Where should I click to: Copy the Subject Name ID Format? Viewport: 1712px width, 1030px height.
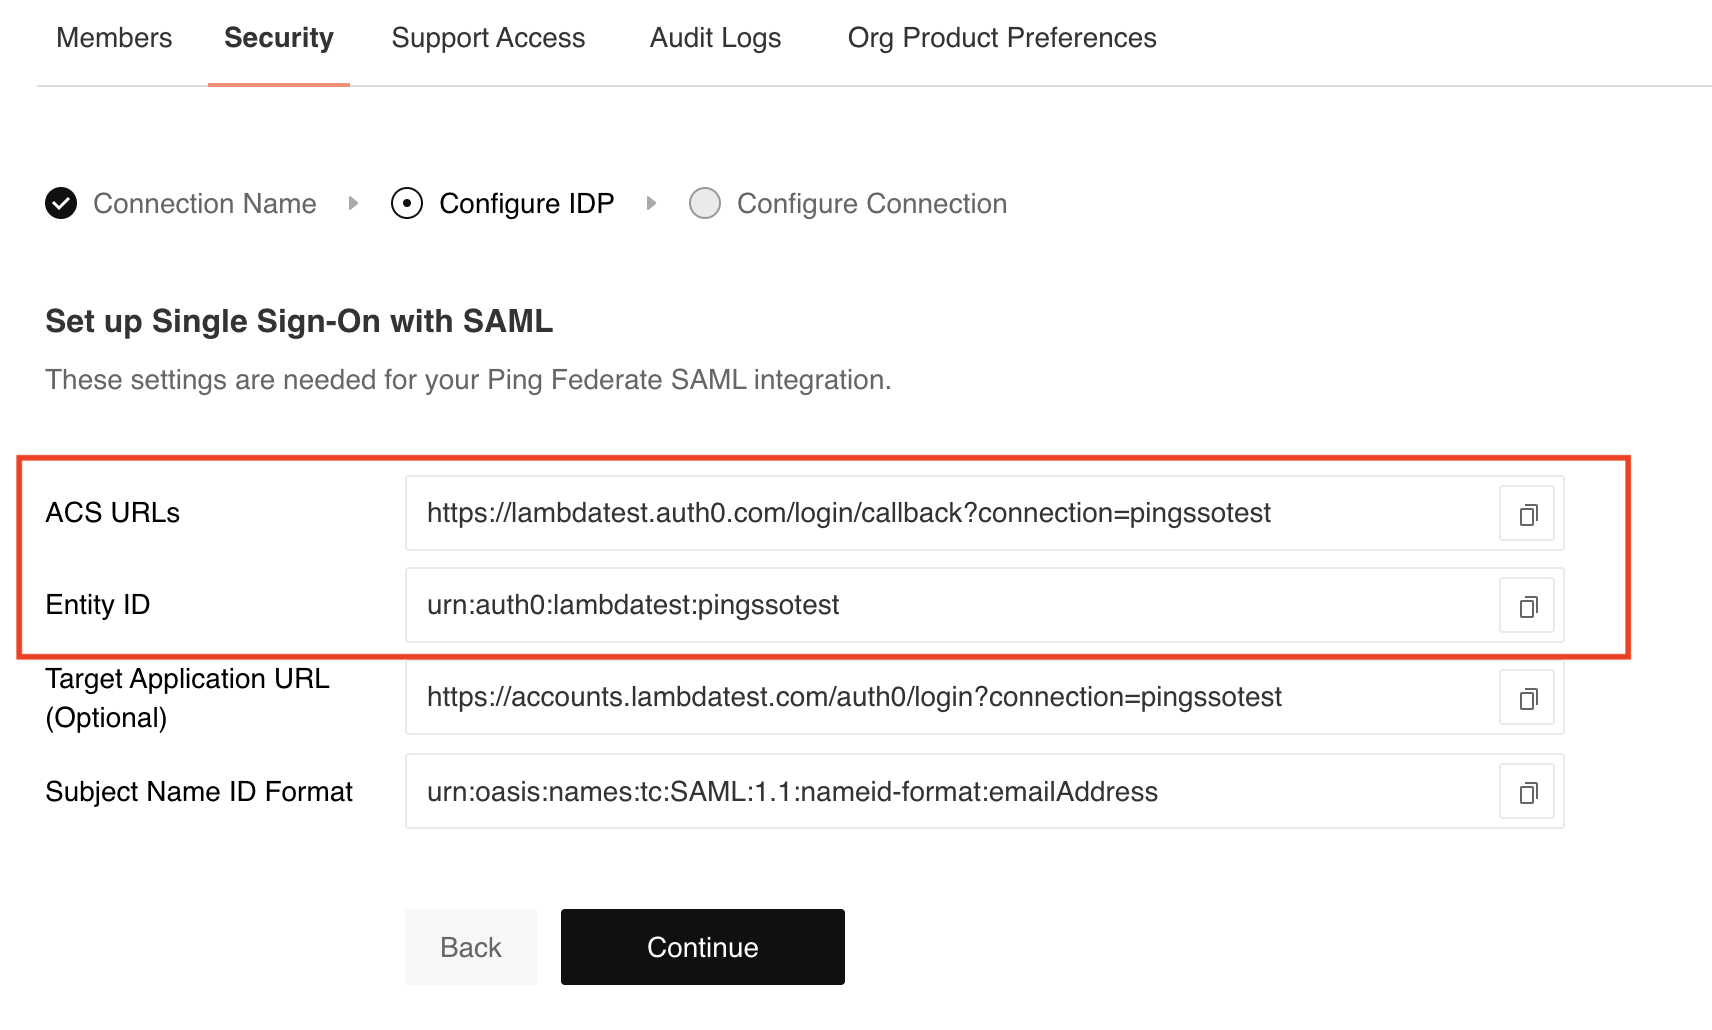1526,791
